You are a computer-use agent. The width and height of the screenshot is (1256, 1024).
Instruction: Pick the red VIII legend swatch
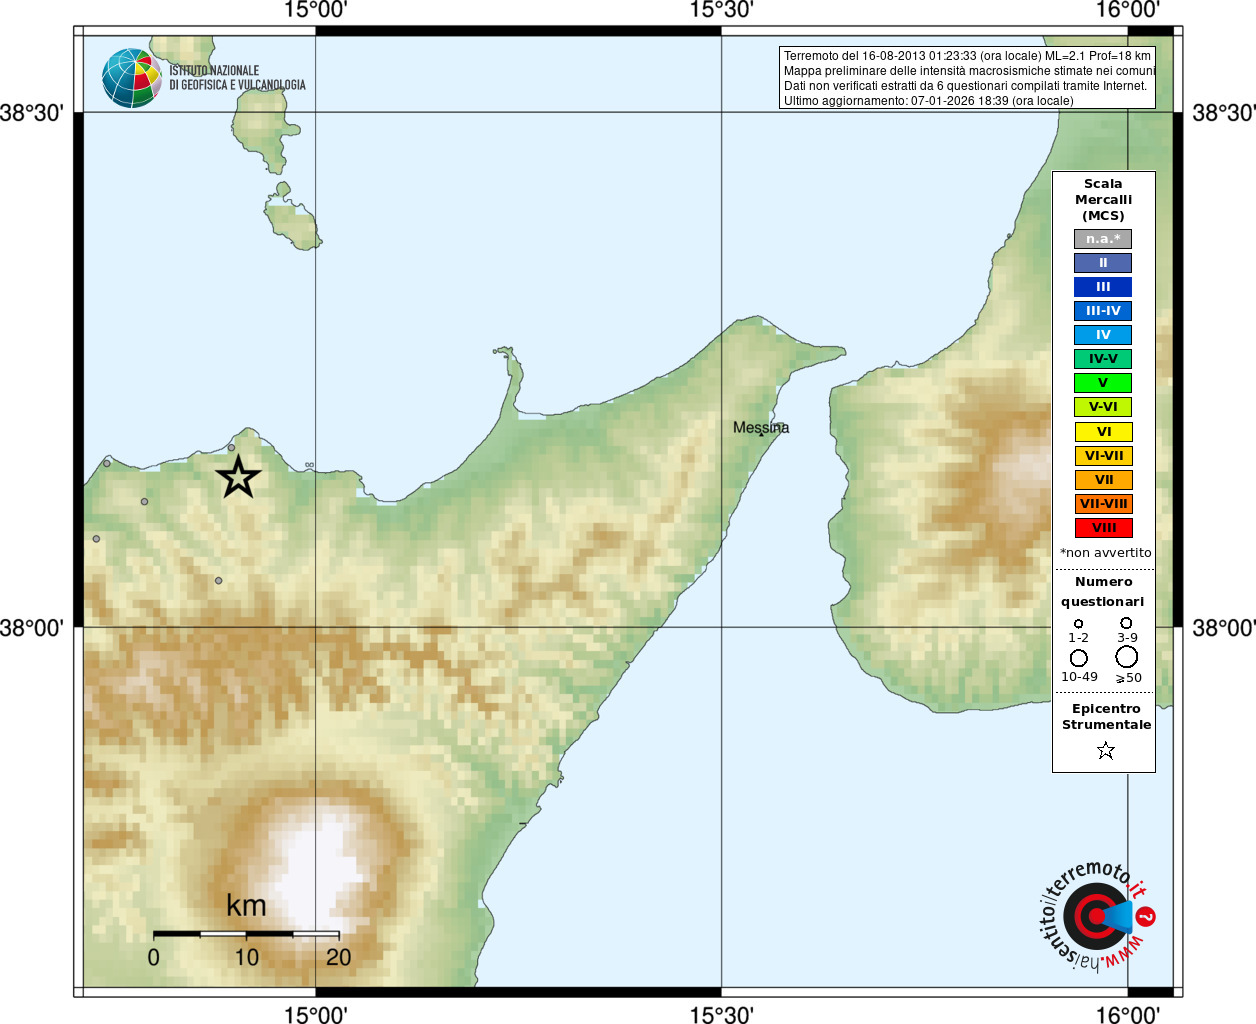[x=1103, y=528]
